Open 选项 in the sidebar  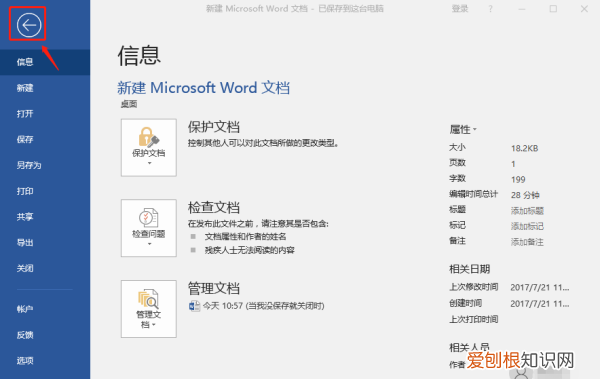pos(45,361)
